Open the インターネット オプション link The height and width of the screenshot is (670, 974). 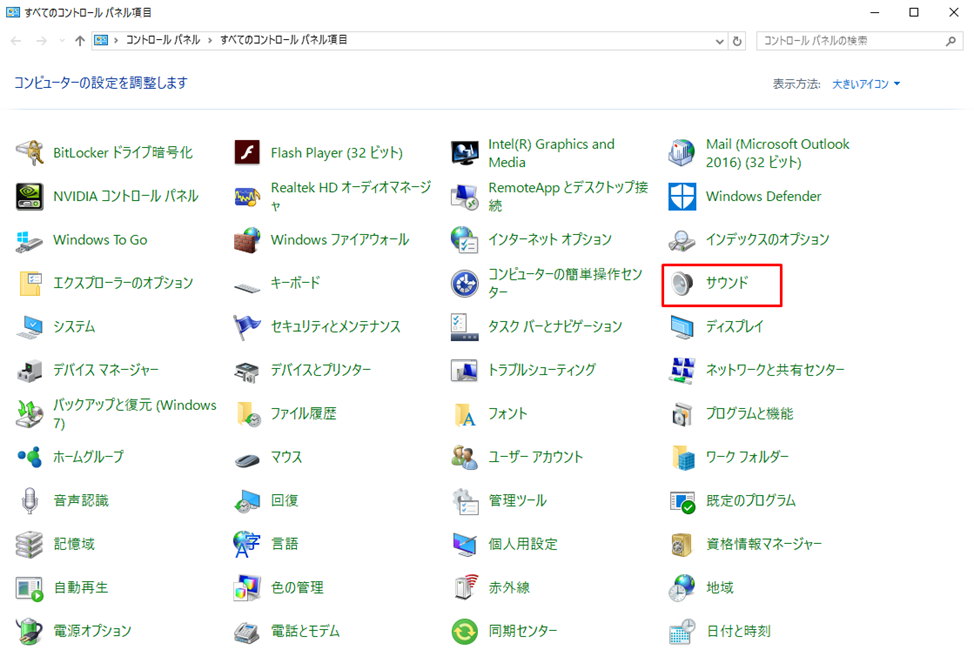tap(549, 240)
